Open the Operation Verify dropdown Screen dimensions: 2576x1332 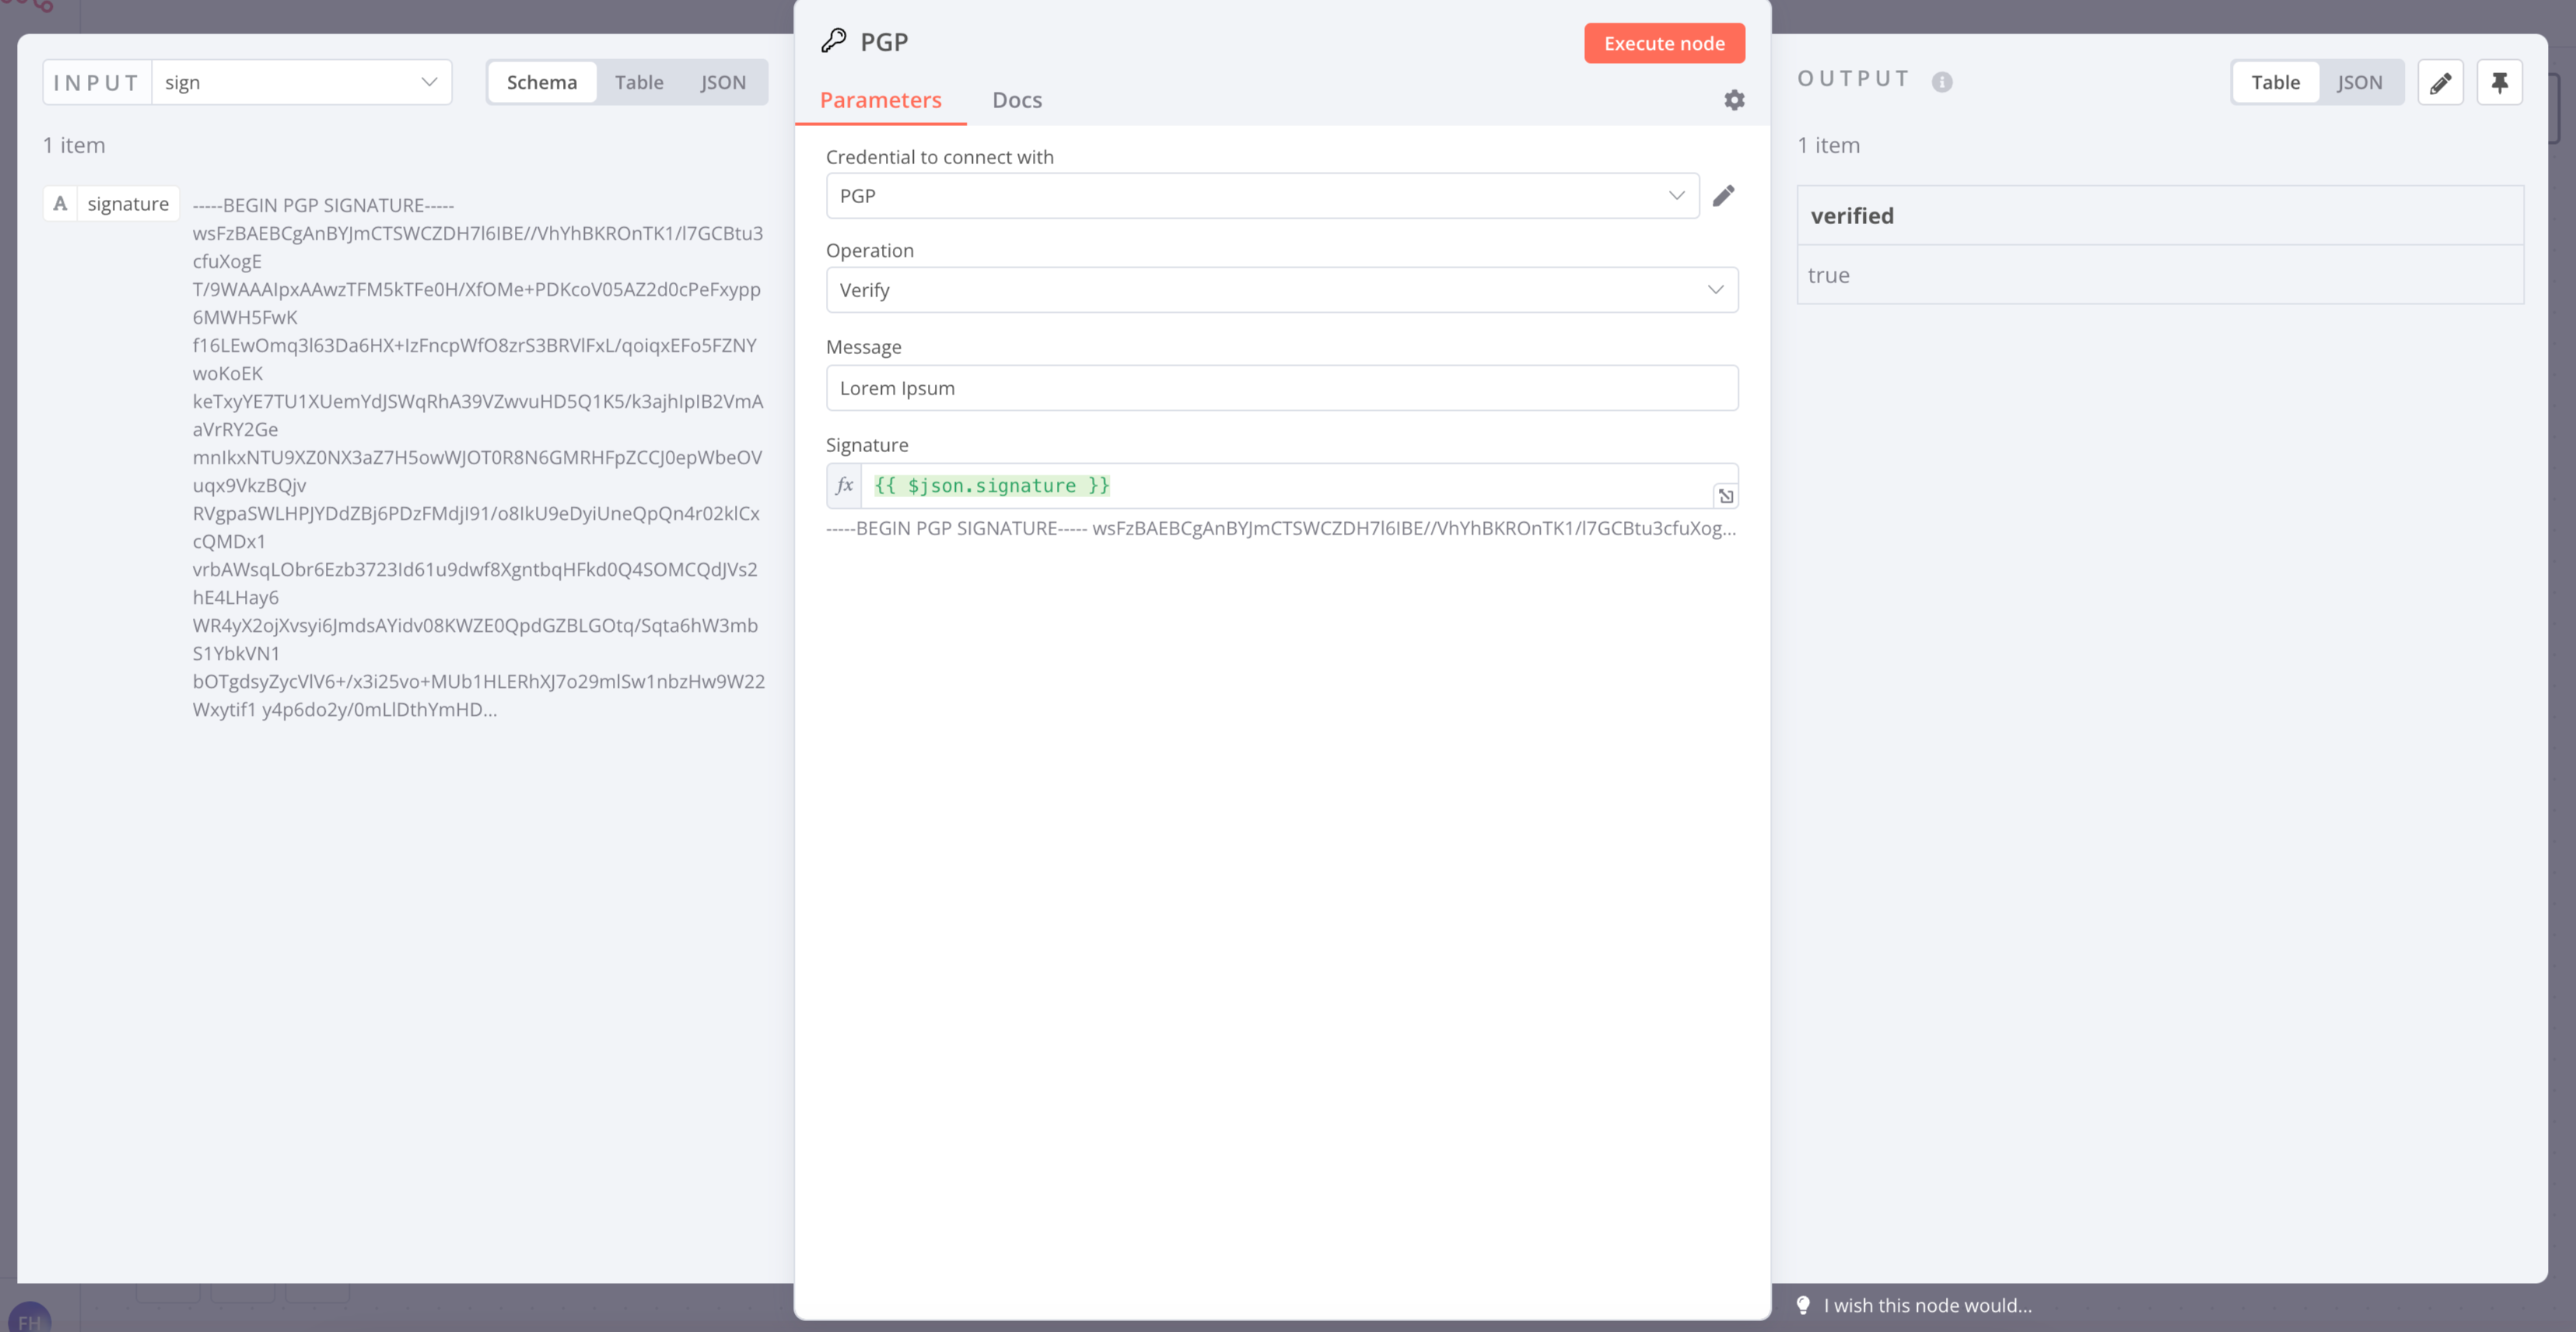point(1281,290)
